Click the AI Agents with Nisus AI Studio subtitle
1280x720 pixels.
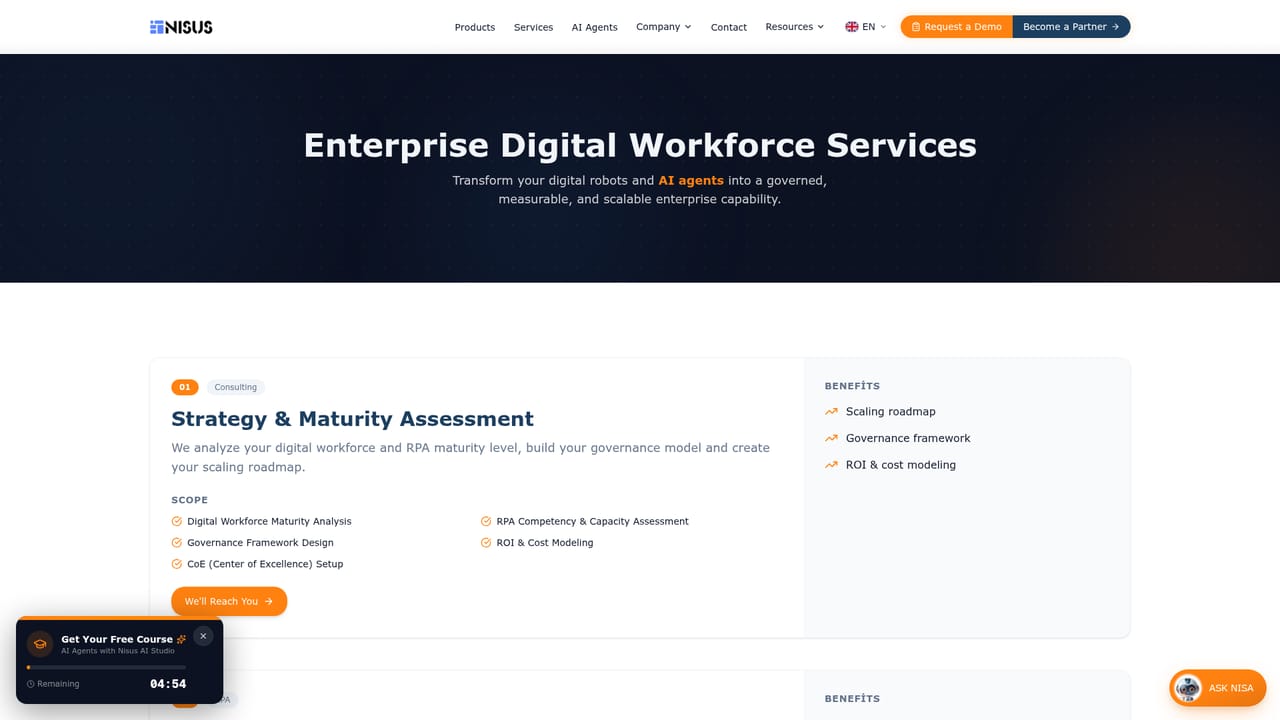pyautogui.click(x=118, y=651)
